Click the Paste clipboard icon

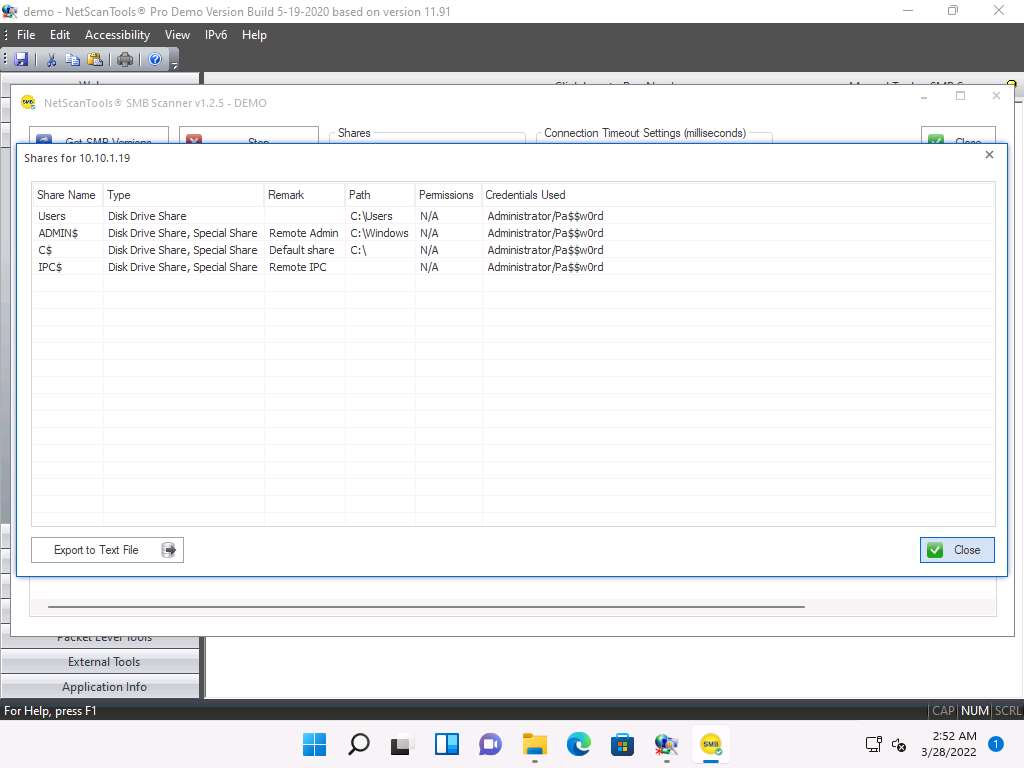(x=95, y=60)
